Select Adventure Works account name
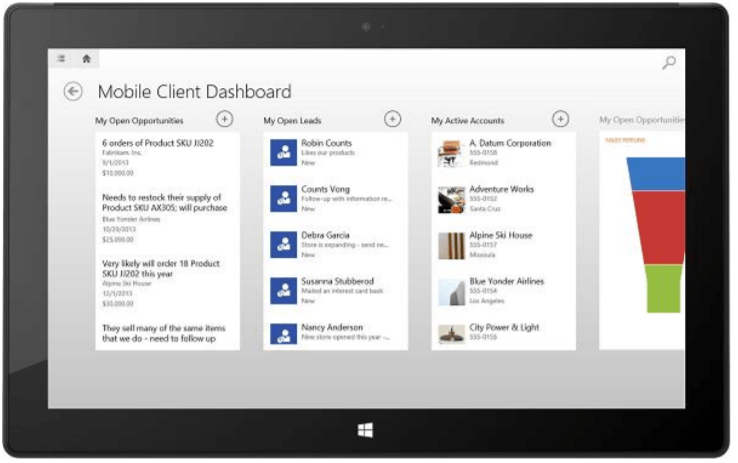This screenshot has height=463, width=738. tap(501, 189)
